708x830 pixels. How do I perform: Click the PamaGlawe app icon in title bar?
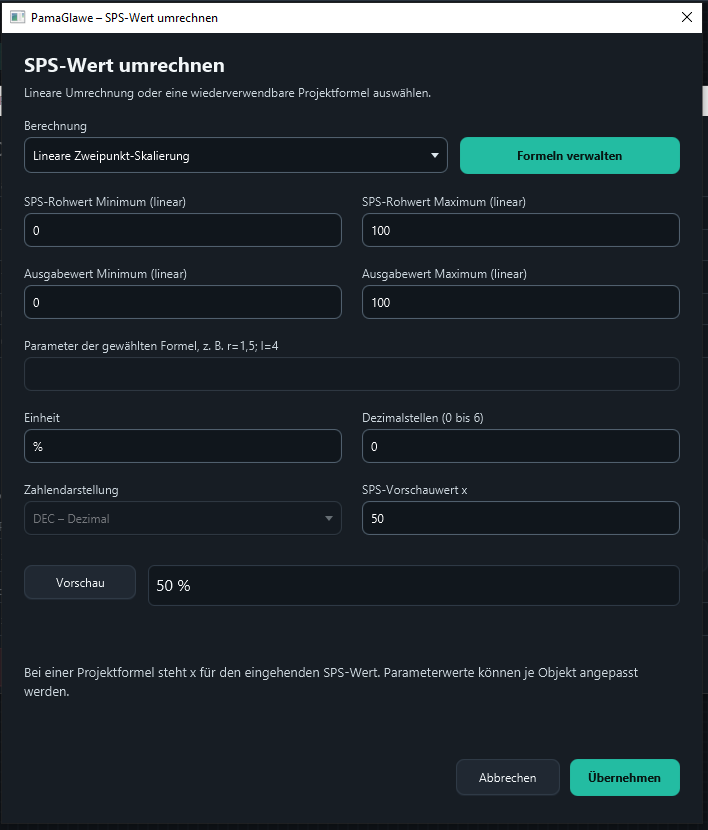(x=17, y=17)
